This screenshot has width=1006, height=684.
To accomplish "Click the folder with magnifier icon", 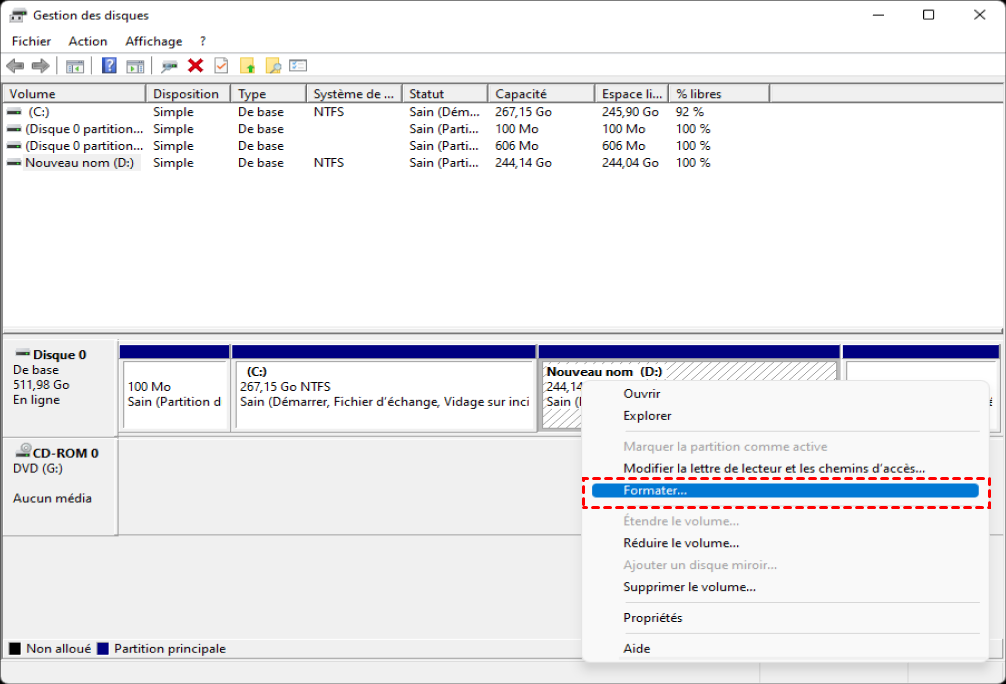I will click(x=272, y=66).
